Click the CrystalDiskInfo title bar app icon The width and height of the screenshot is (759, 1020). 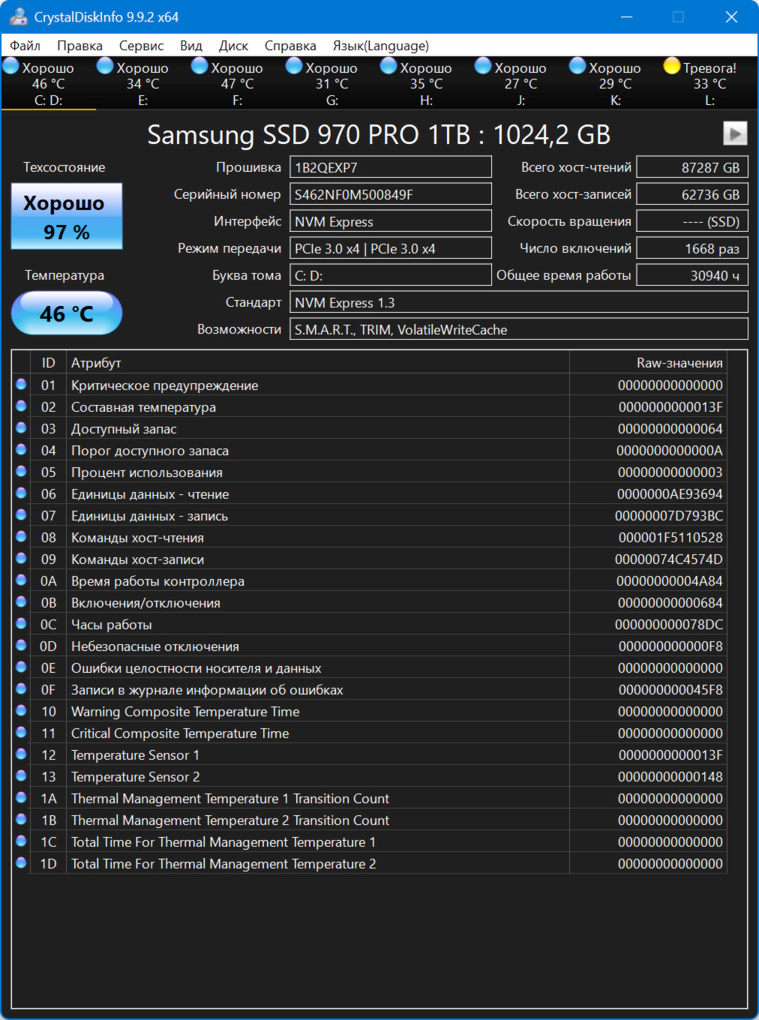click(18, 16)
